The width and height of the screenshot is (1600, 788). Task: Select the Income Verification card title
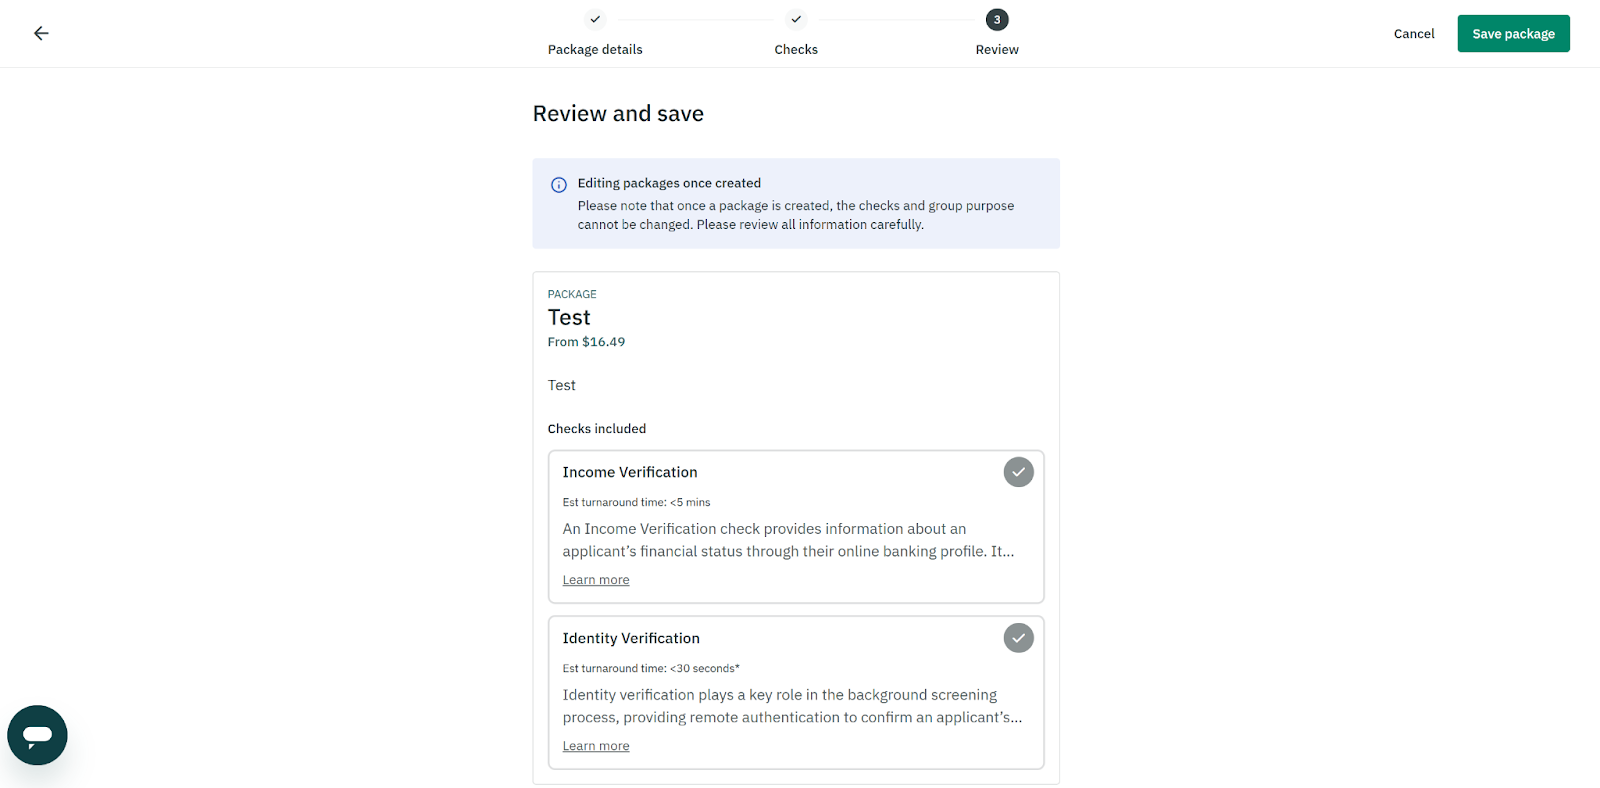(630, 472)
